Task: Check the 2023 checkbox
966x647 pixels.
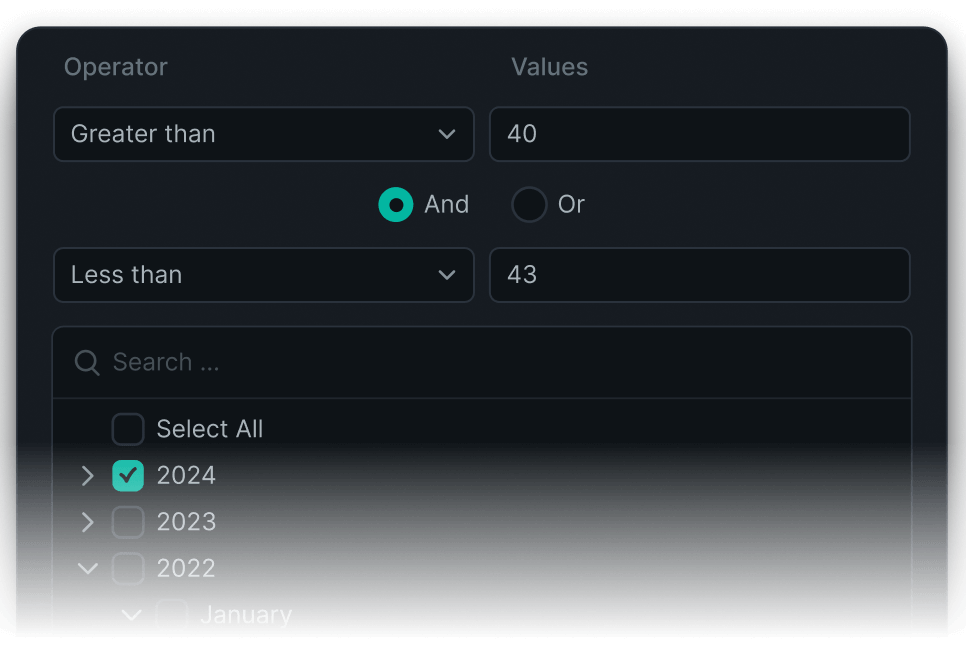Action: point(128,522)
